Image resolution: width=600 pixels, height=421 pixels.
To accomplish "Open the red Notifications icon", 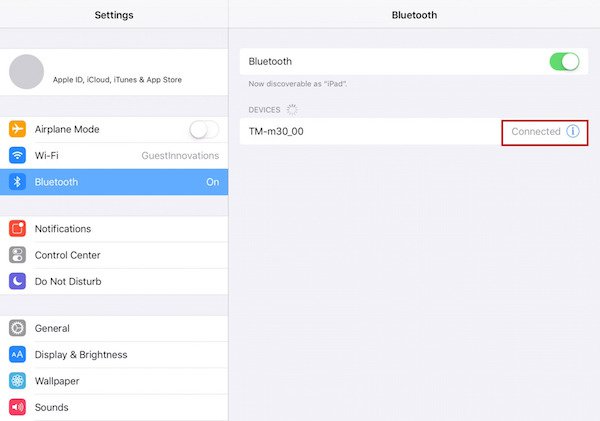I will (17, 228).
